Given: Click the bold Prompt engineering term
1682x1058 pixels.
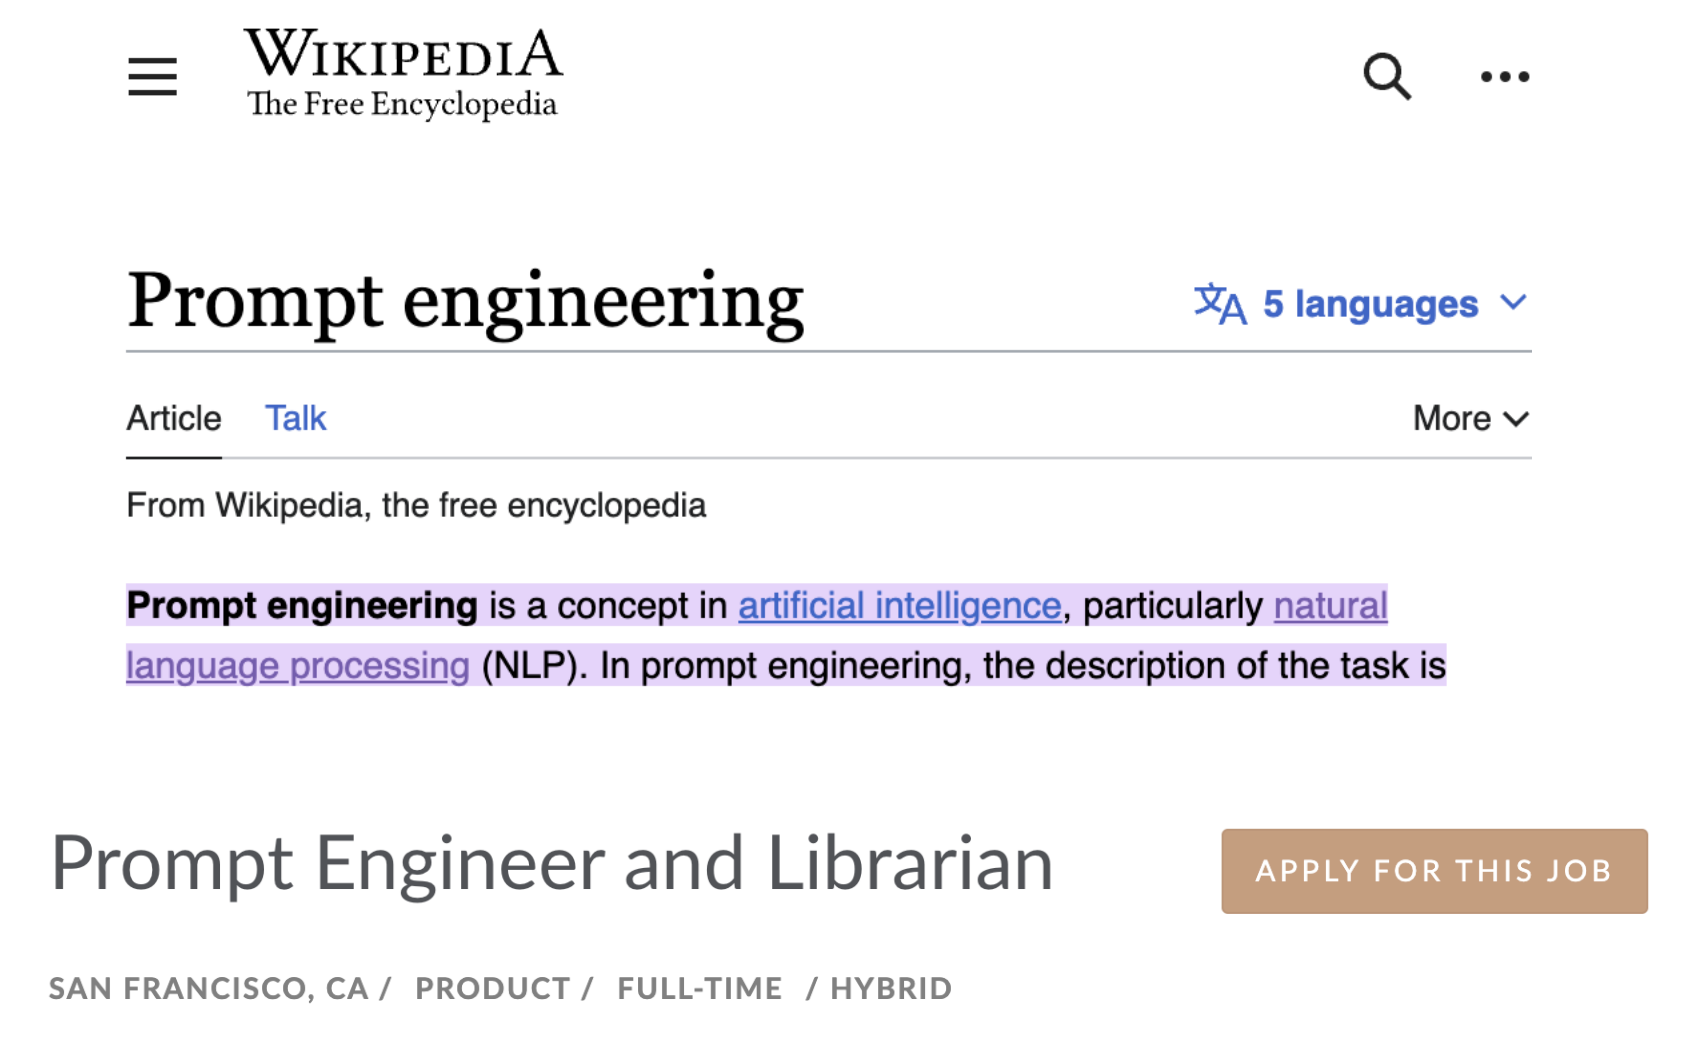Looking at the screenshot, I should pos(302,606).
